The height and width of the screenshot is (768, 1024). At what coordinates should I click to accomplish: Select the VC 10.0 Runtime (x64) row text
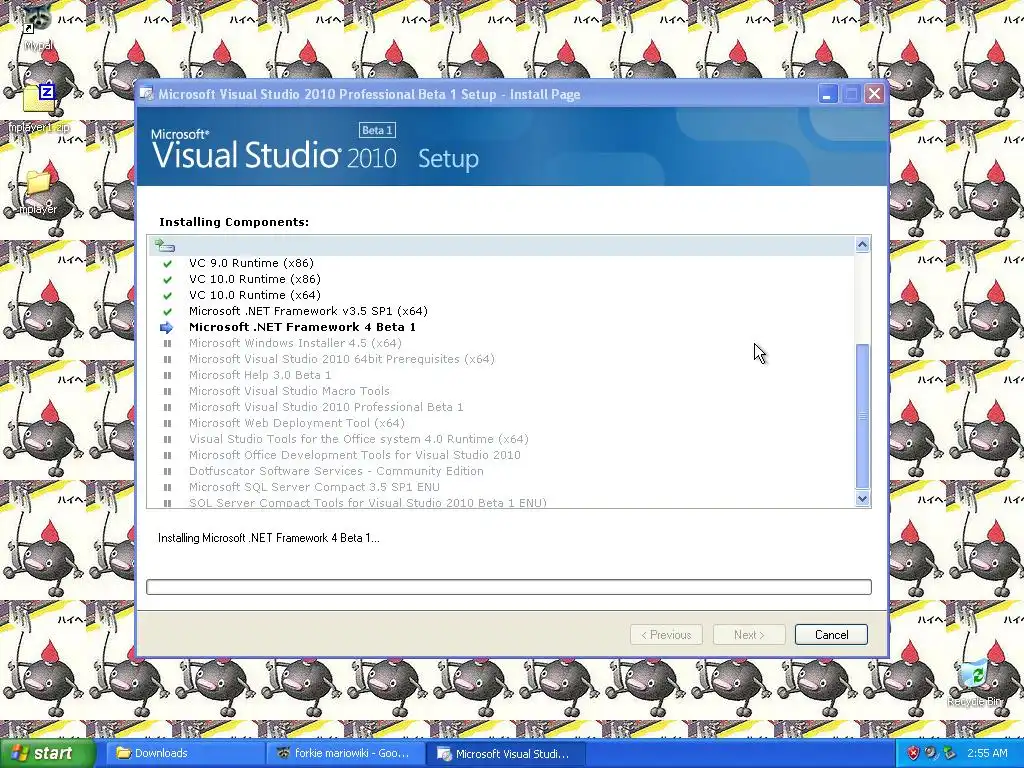pos(255,295)
